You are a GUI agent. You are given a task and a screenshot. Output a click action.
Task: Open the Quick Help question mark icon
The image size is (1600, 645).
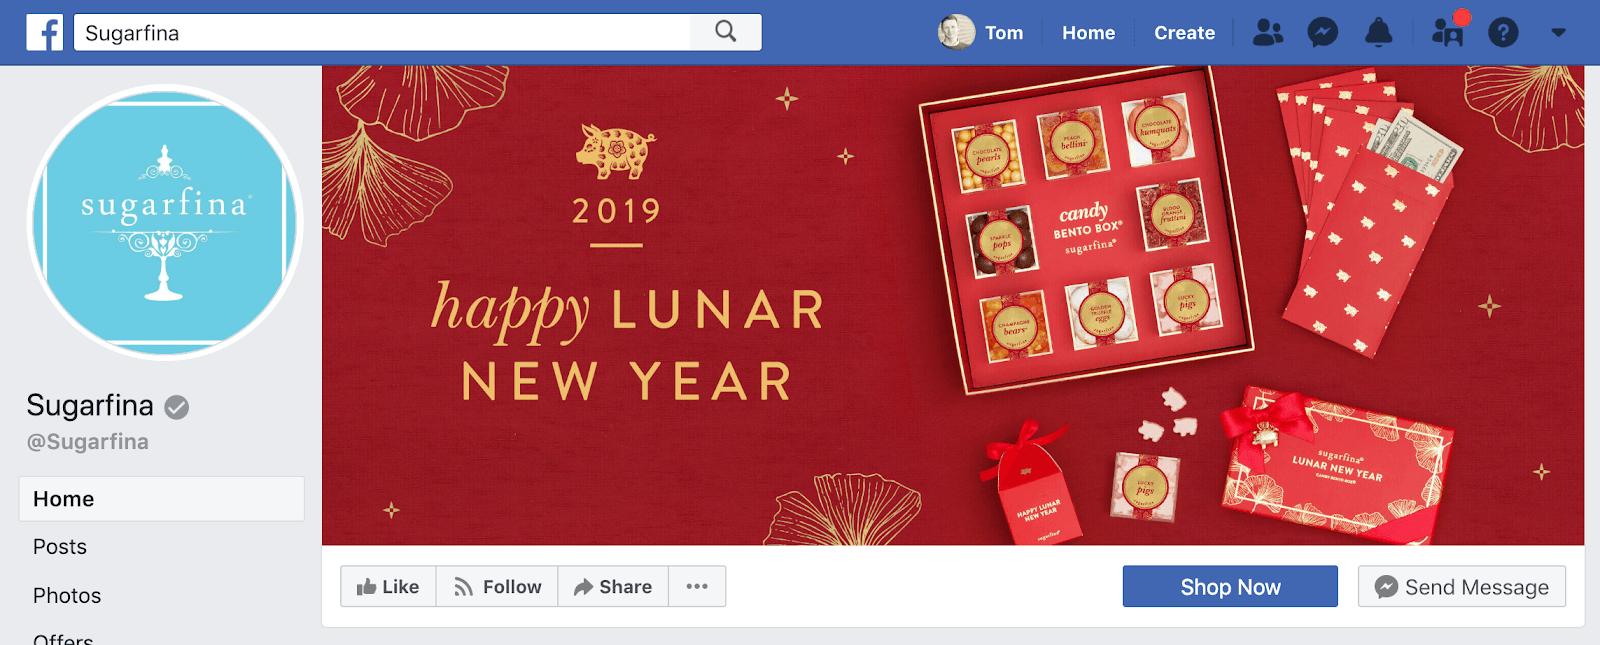coord(1503,33)
